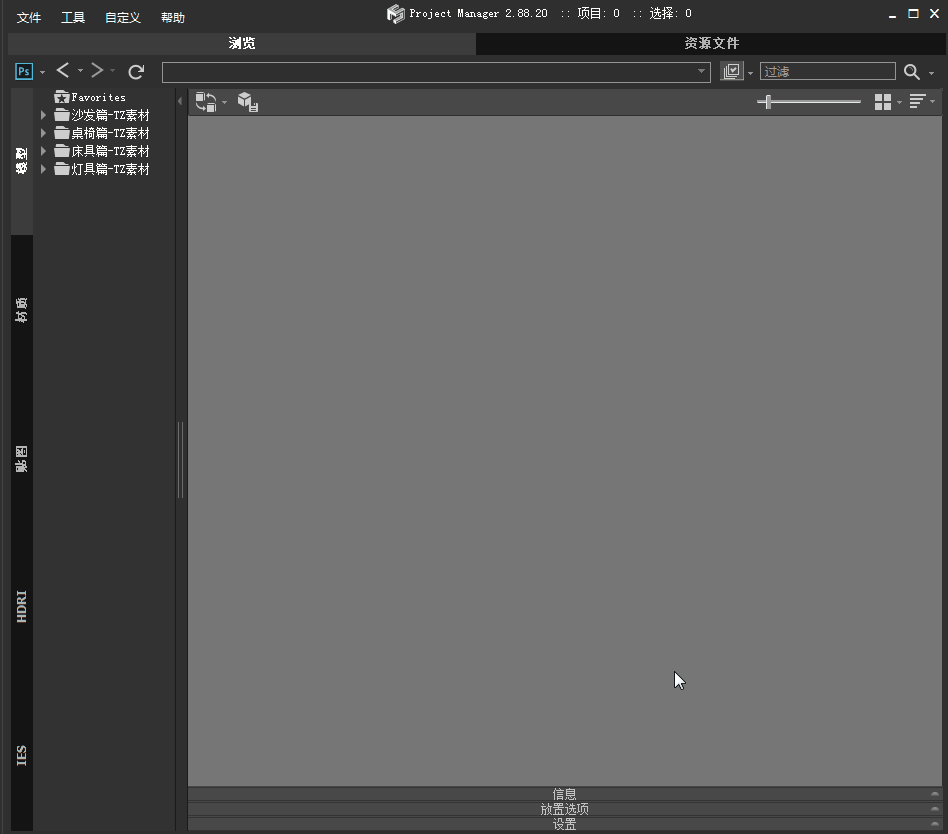Open the Ps icon dropdown arrow
Screen dimensions: 948x834
[x=42, y=73]
